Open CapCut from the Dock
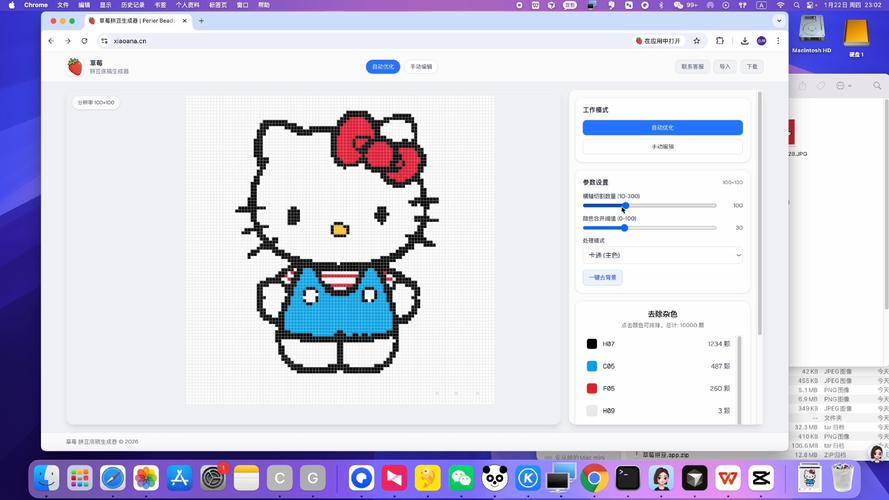The width and height of the screenshot is (889, 500). (761, 478)
